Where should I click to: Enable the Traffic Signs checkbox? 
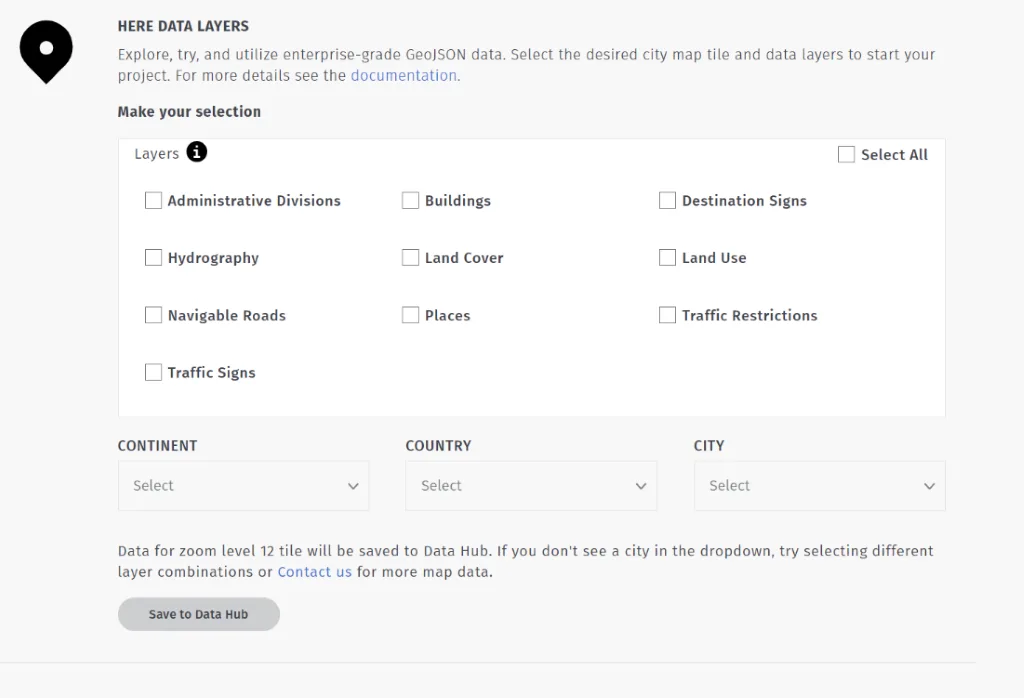point(153,372)
